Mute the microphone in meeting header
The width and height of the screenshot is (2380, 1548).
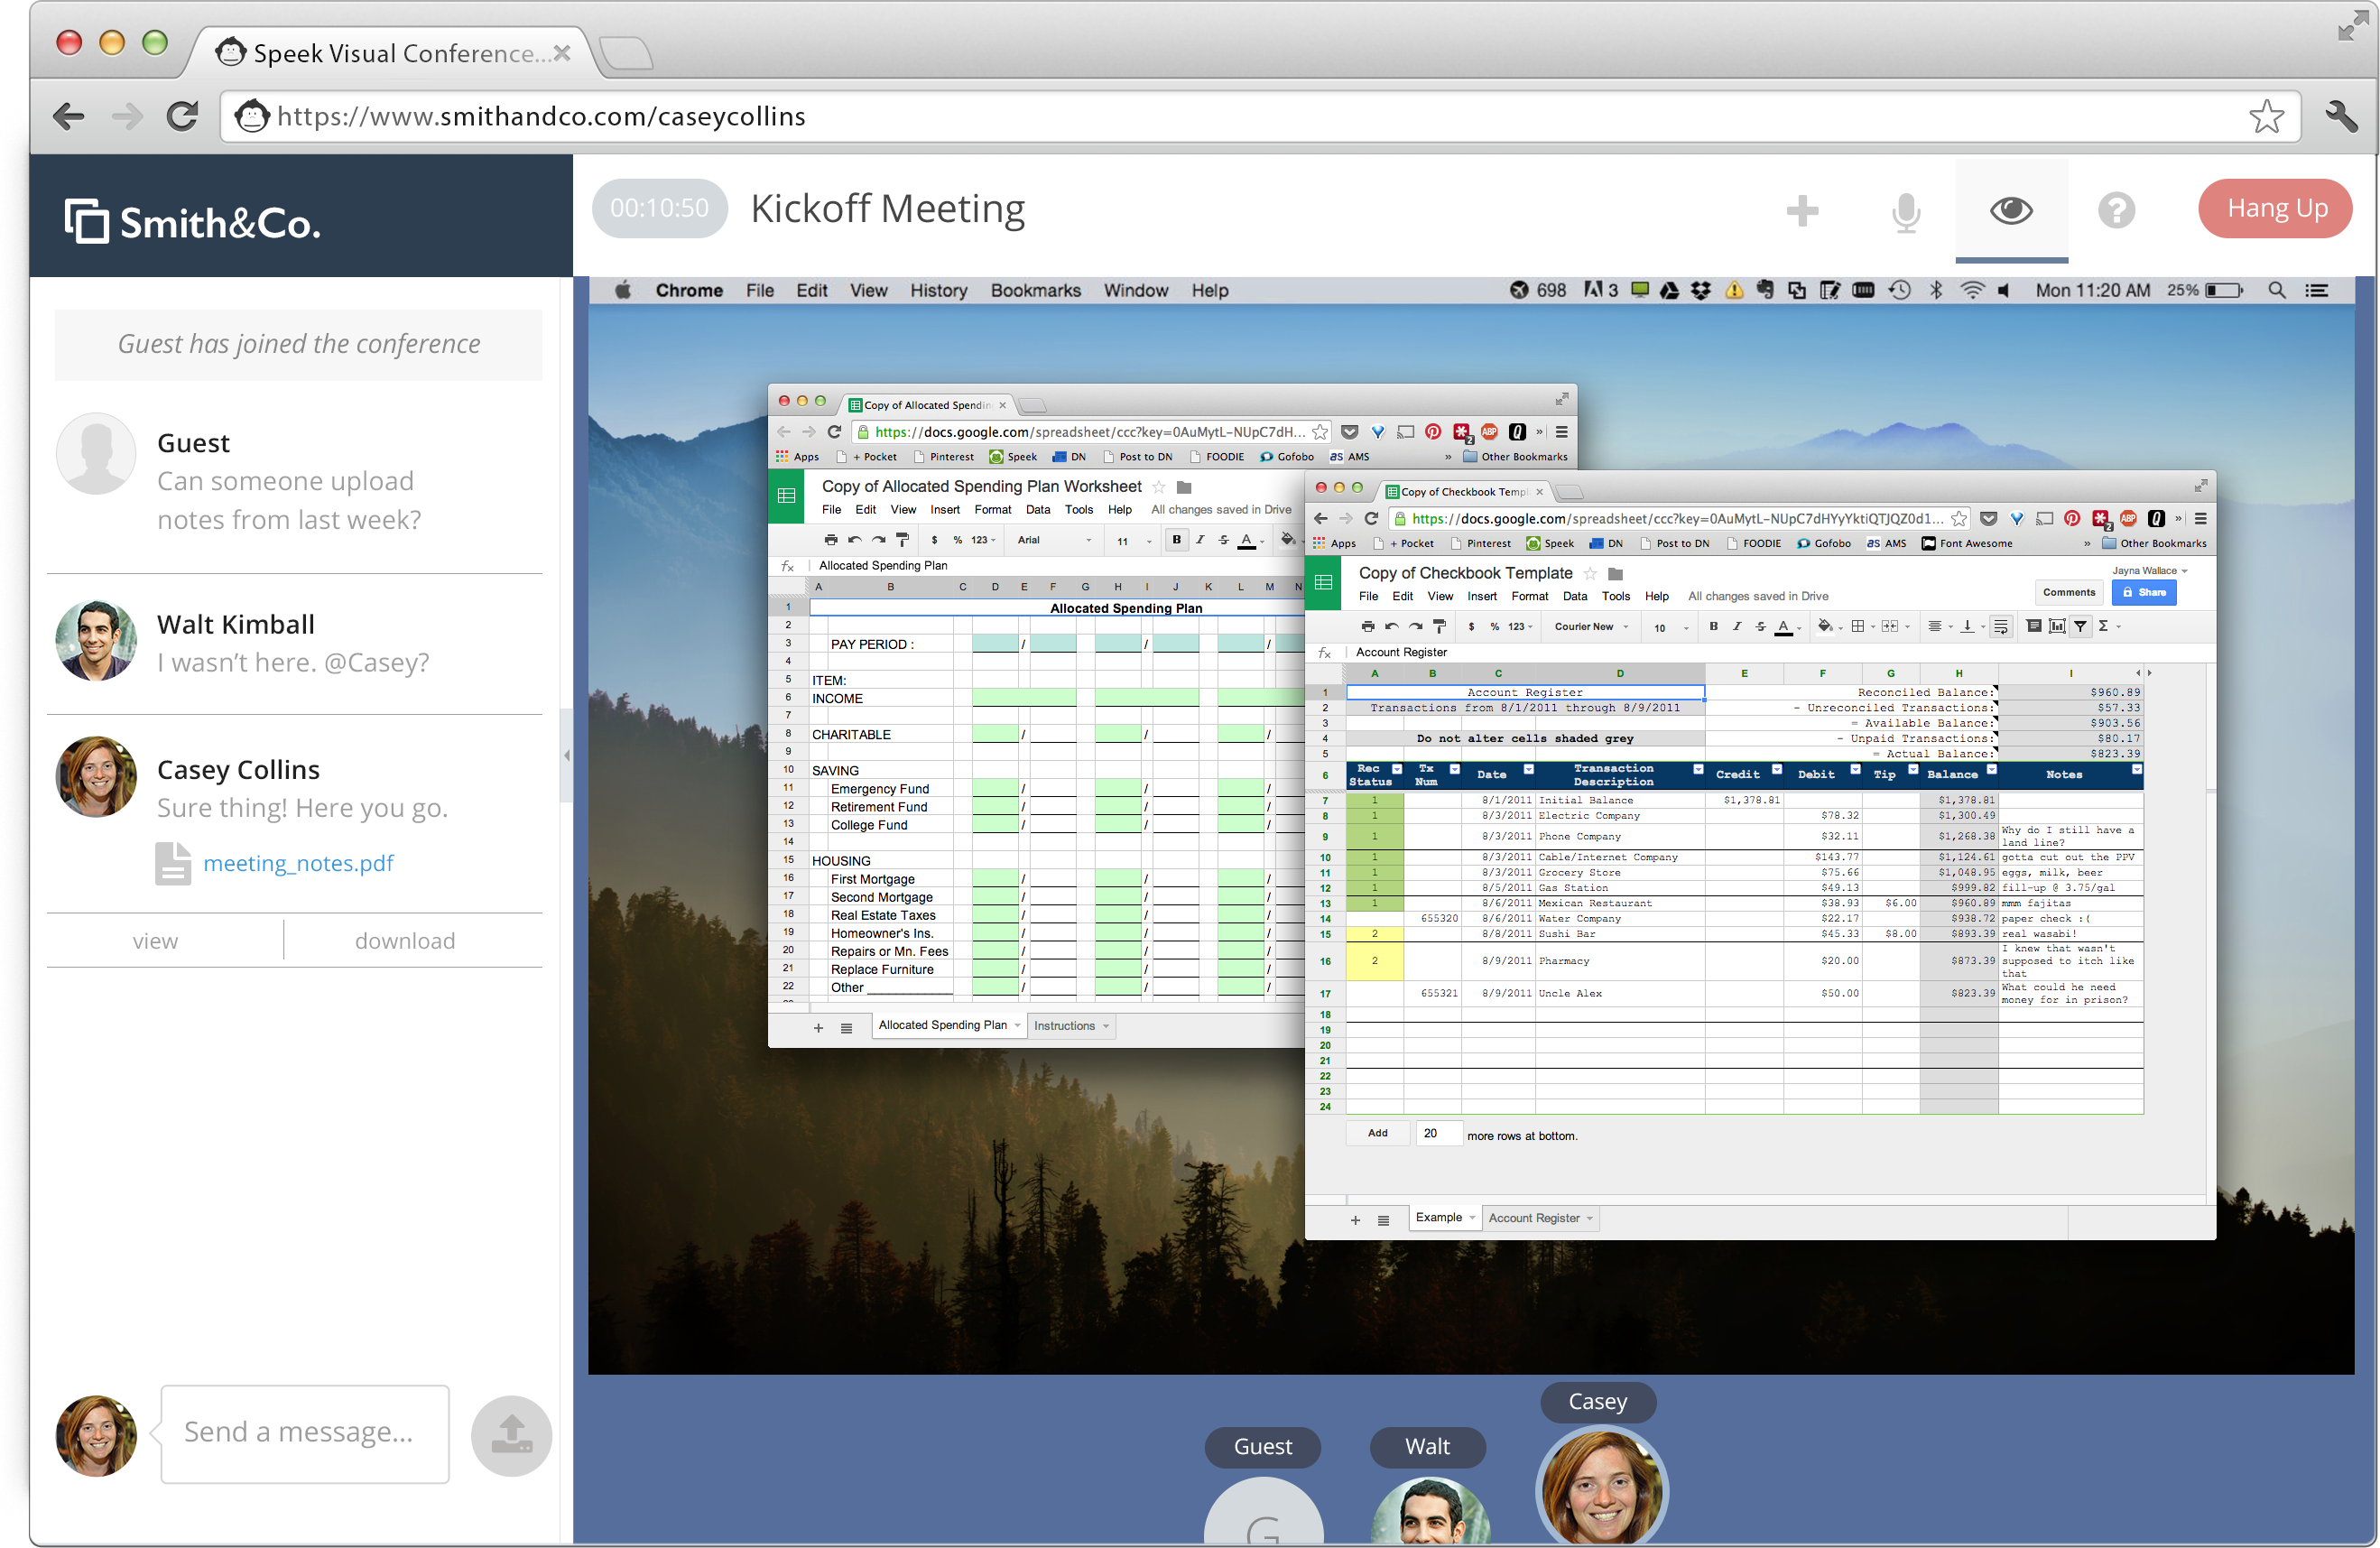1906,211
